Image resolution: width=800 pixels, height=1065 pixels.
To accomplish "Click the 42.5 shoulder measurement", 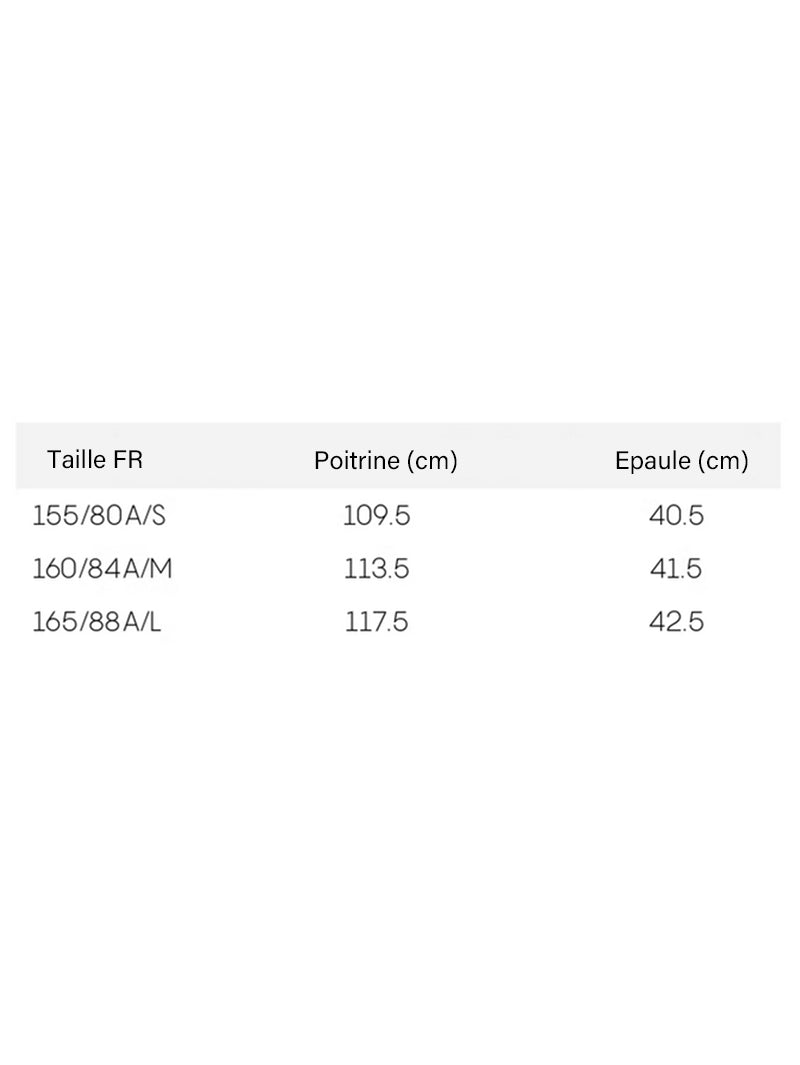I will (676, 621).
